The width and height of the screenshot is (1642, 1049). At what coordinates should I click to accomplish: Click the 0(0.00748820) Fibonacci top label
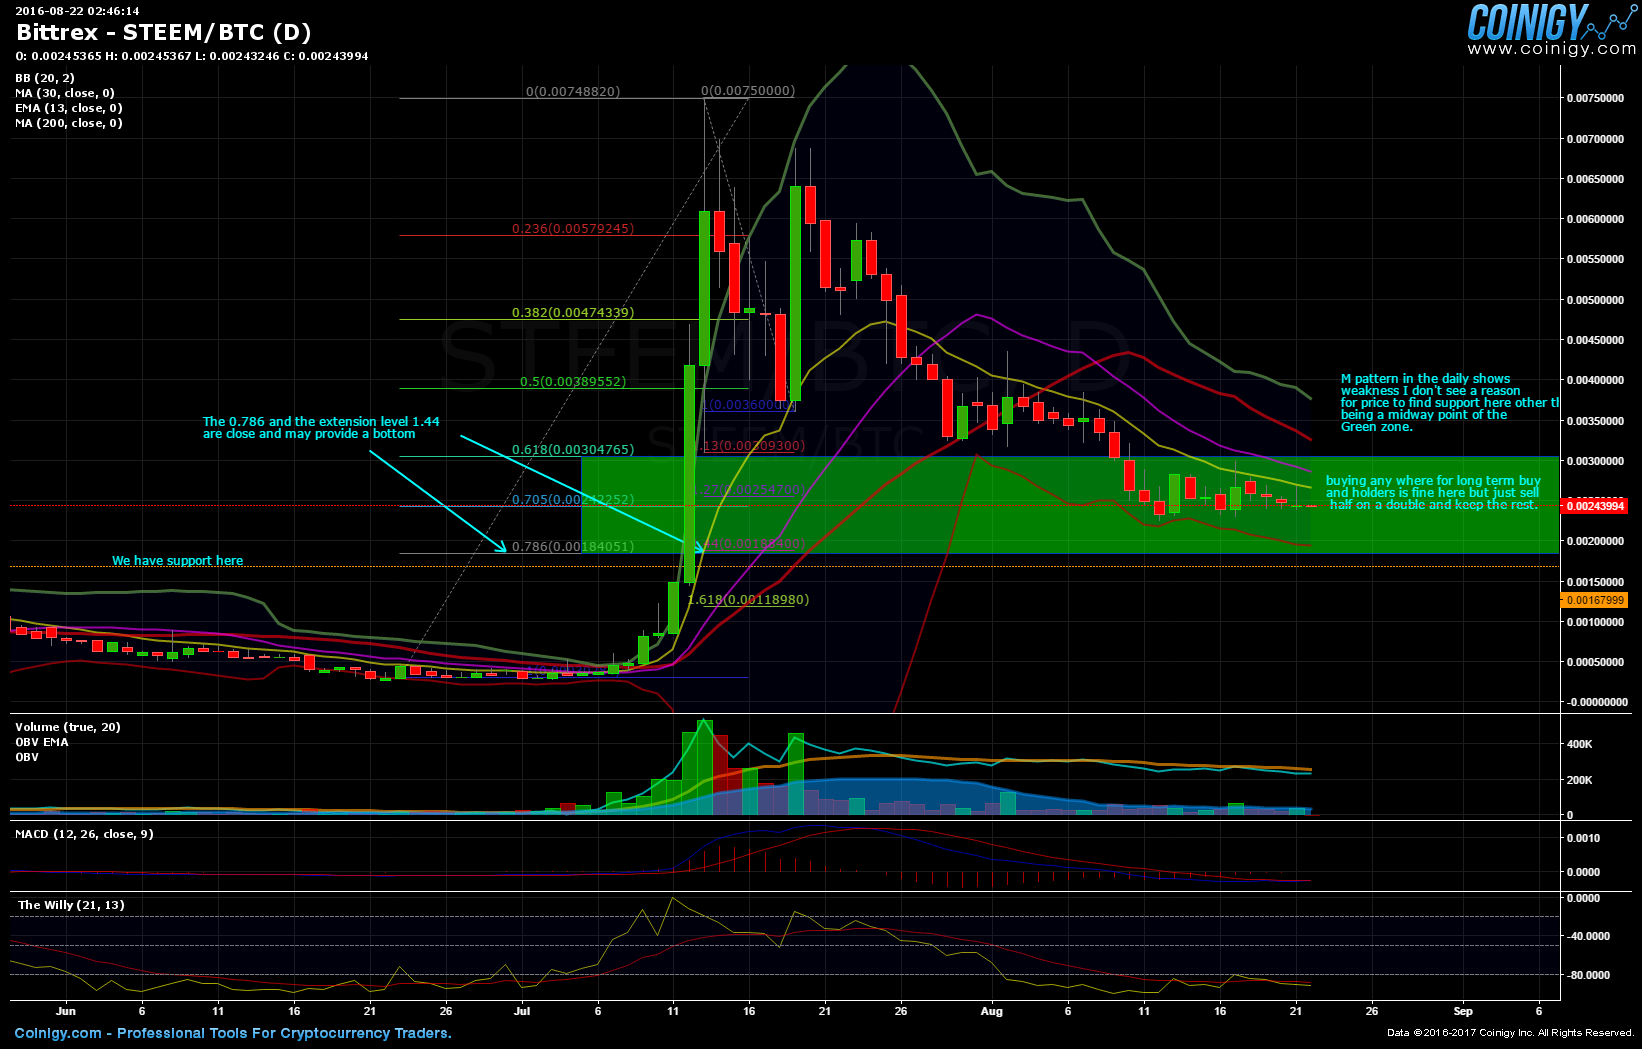coord(573,92)
